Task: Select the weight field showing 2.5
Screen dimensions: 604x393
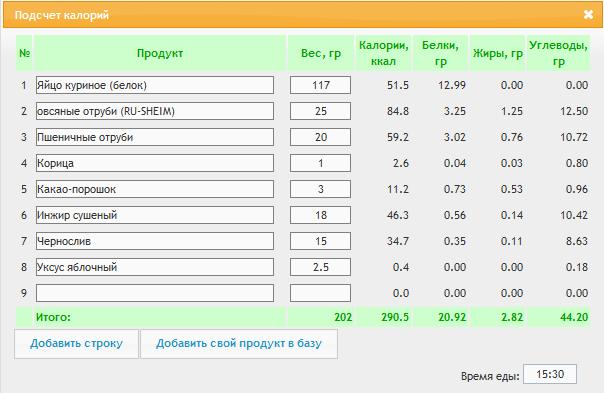Action: 320,267
